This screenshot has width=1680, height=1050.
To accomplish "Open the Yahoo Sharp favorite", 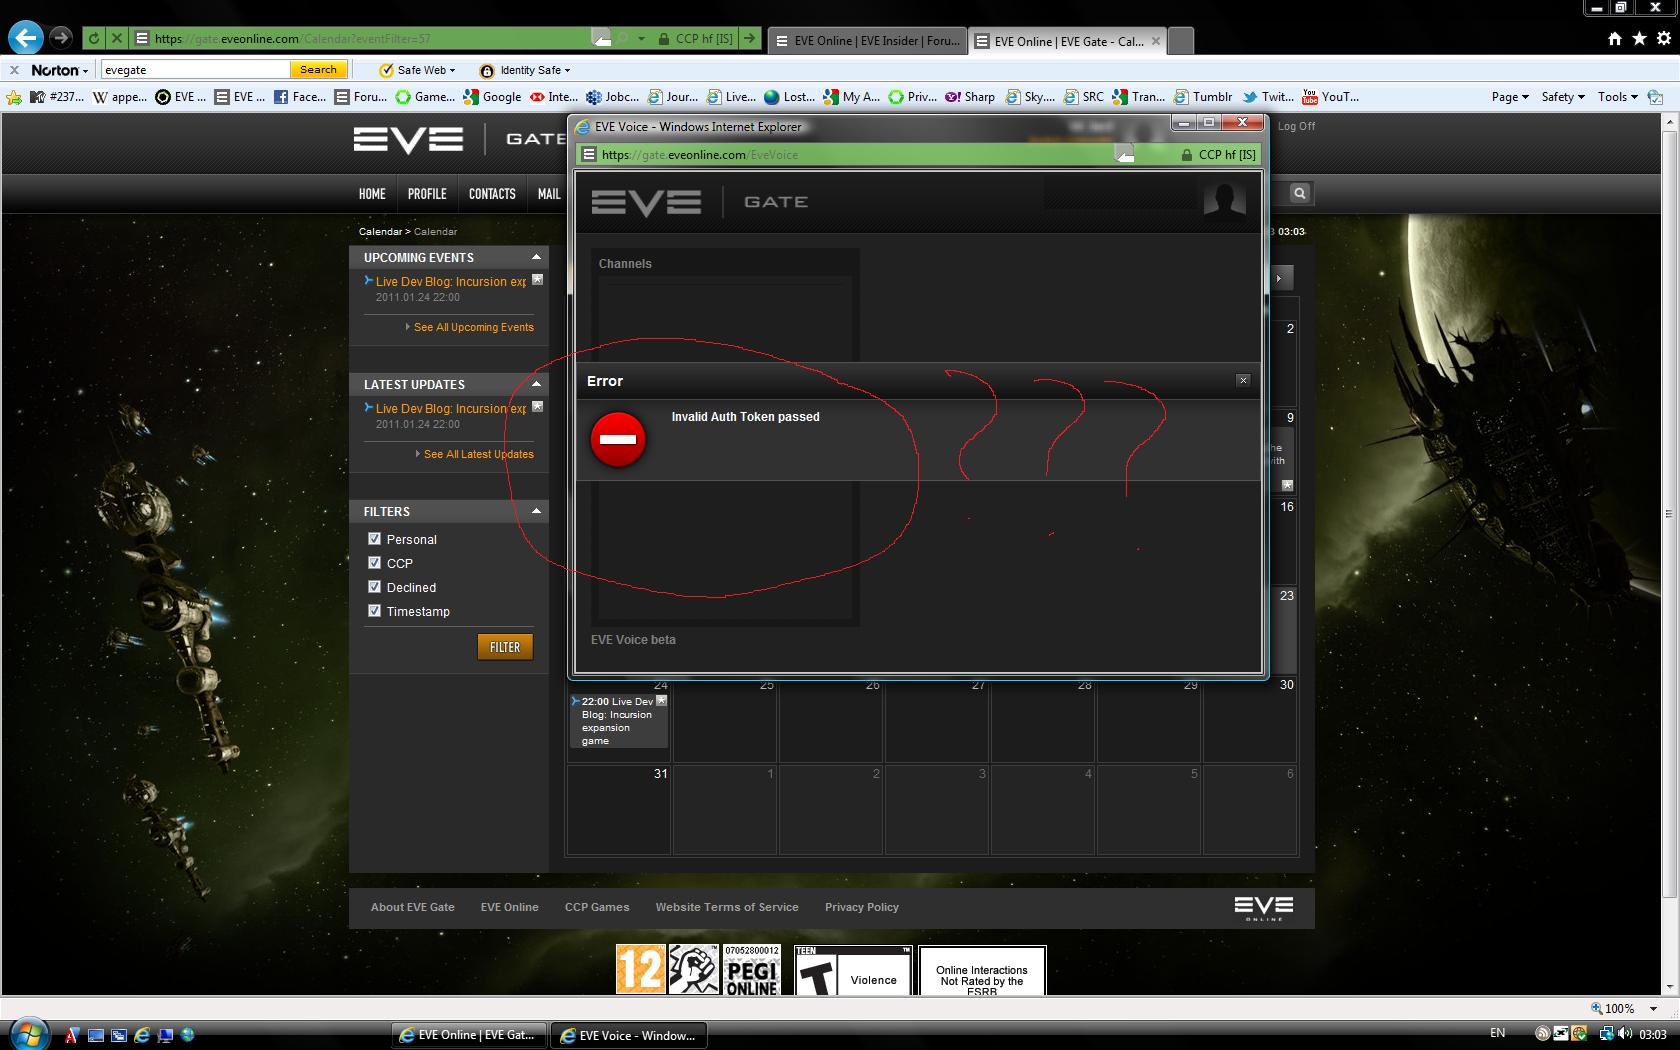I will click(970, 97).
